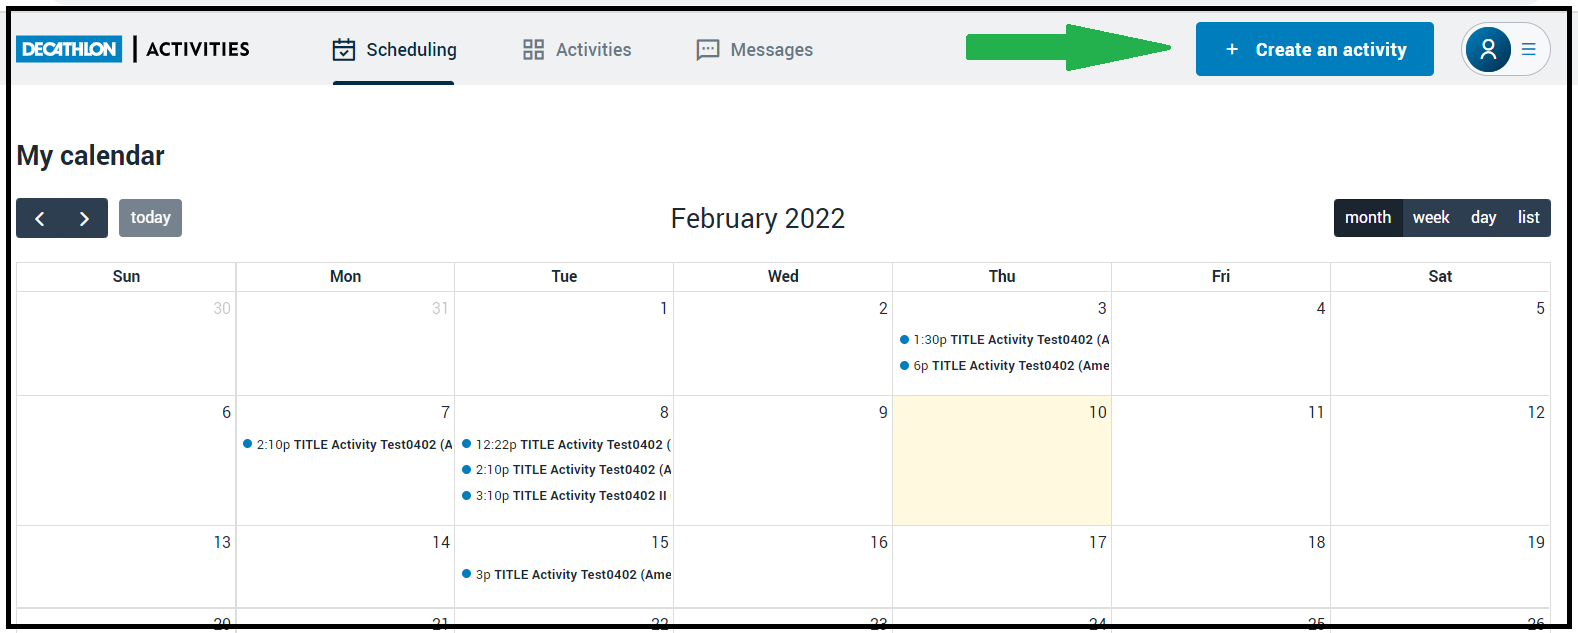Switch calendar to day view
The image size is (1578, 633).
[1483, 218]
